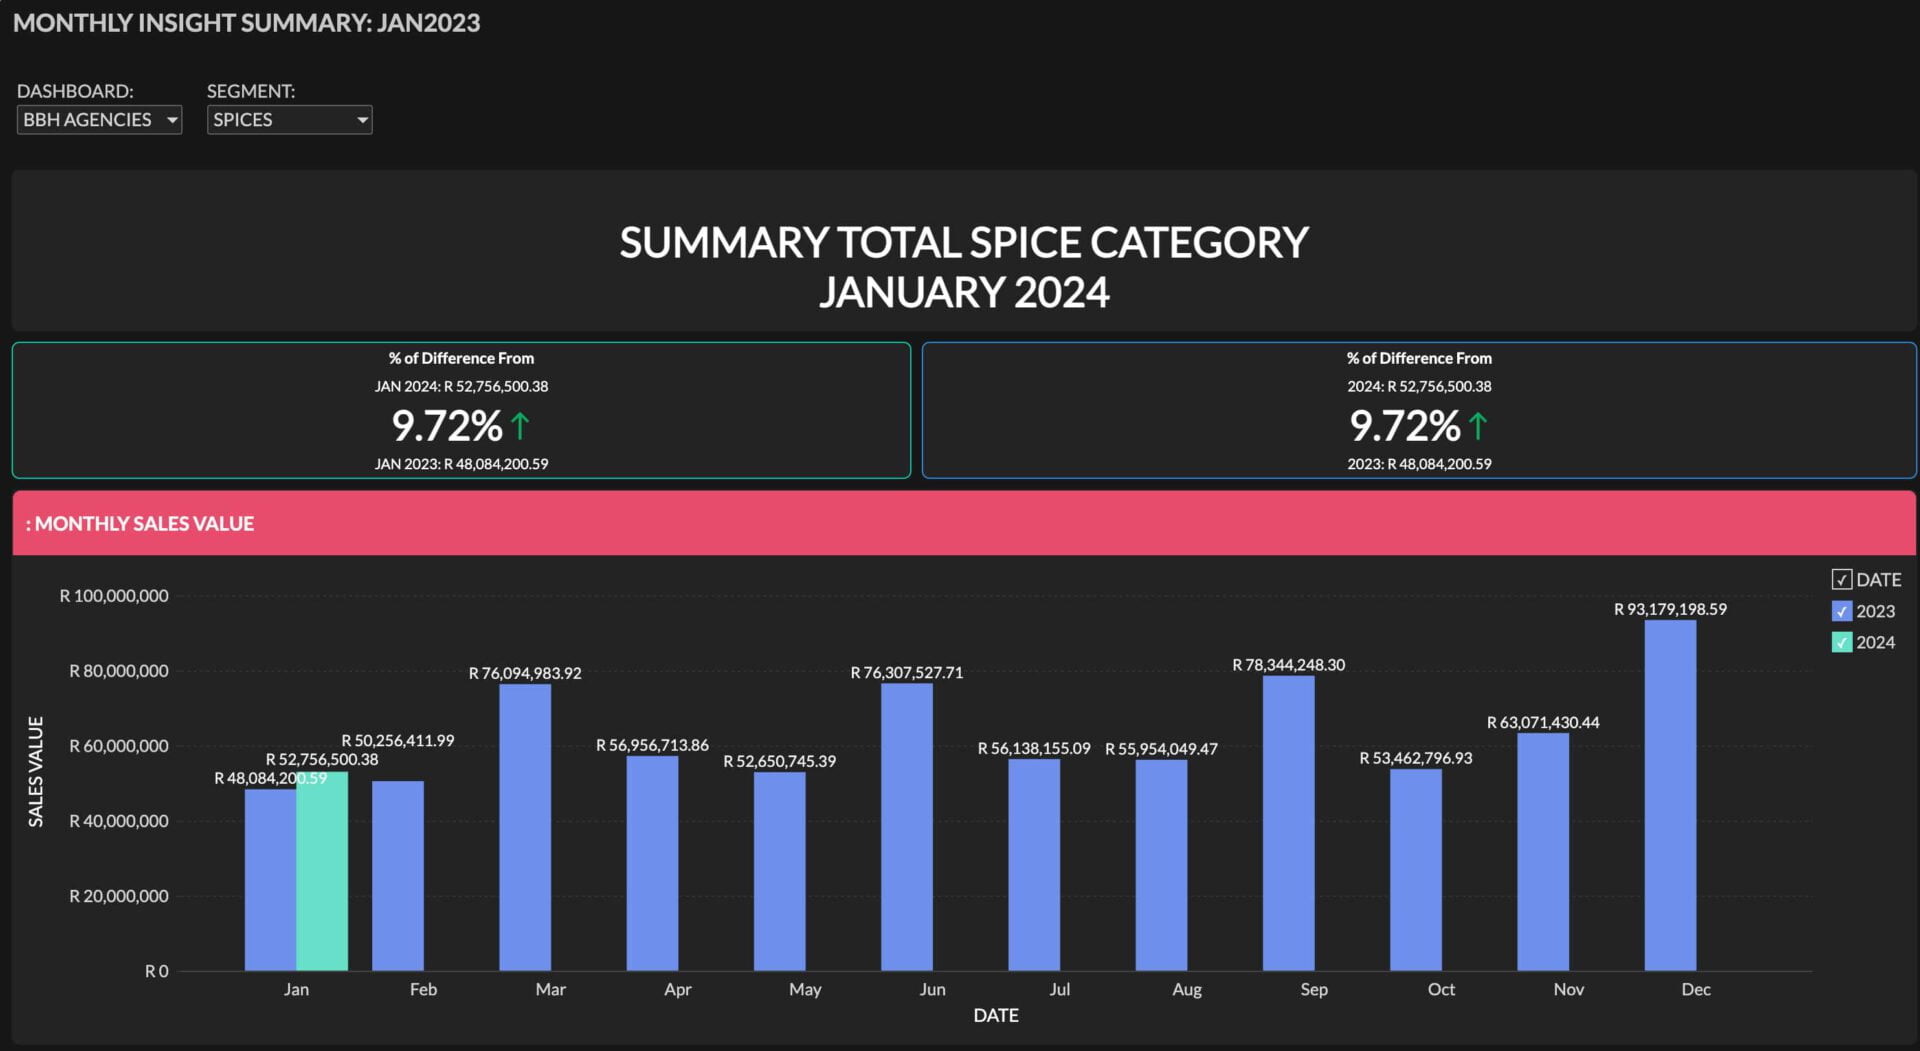This screenshot has width=1920, height=1051.
Task: Select the November sales bar
Action: [1542, 852]
